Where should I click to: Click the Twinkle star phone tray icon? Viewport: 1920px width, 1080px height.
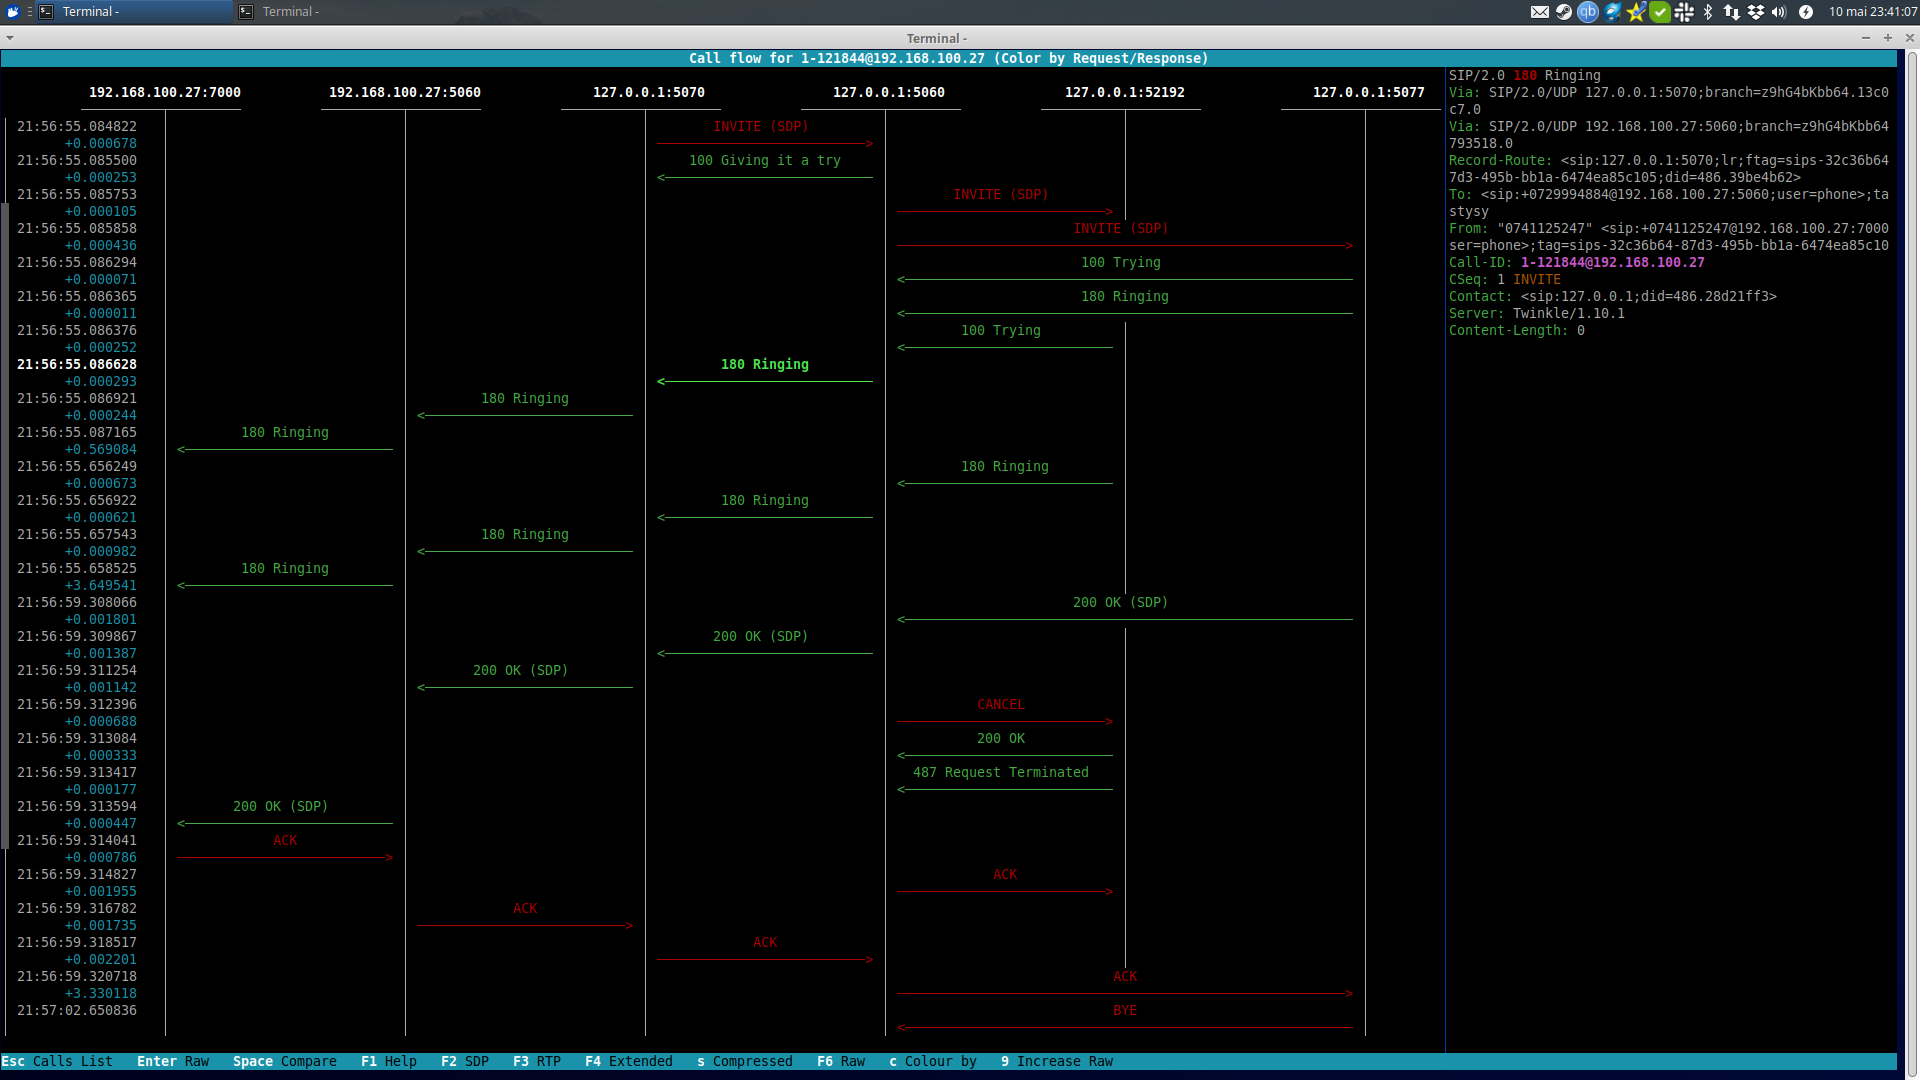pyautogui.click(x=1636, y=12)
